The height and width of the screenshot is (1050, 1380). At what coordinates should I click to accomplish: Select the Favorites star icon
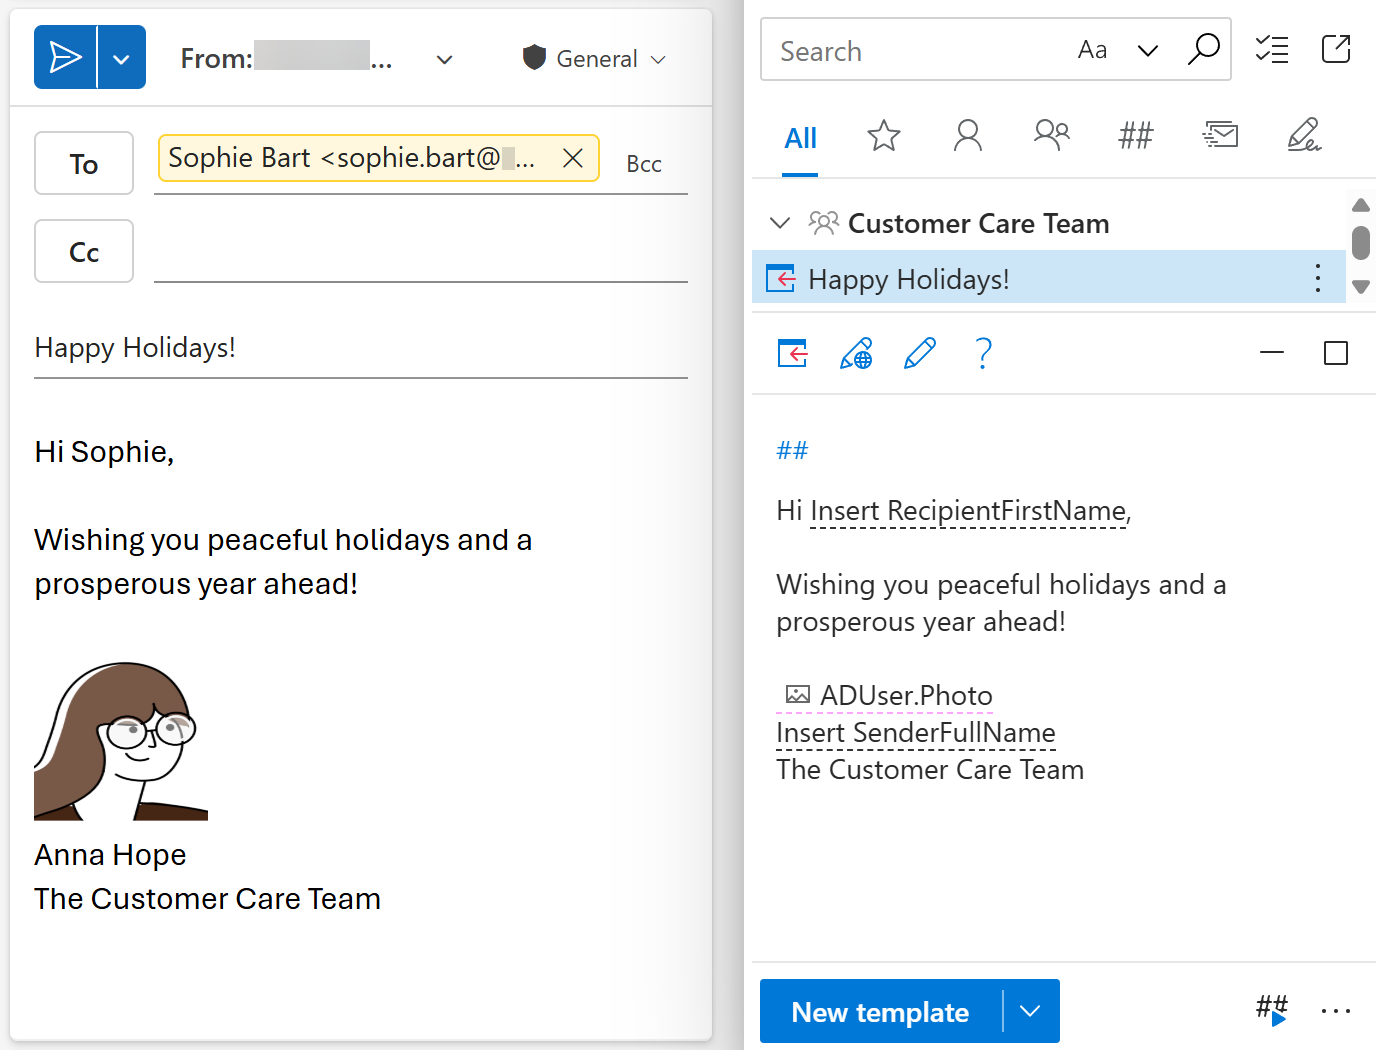tap(883, 135)
